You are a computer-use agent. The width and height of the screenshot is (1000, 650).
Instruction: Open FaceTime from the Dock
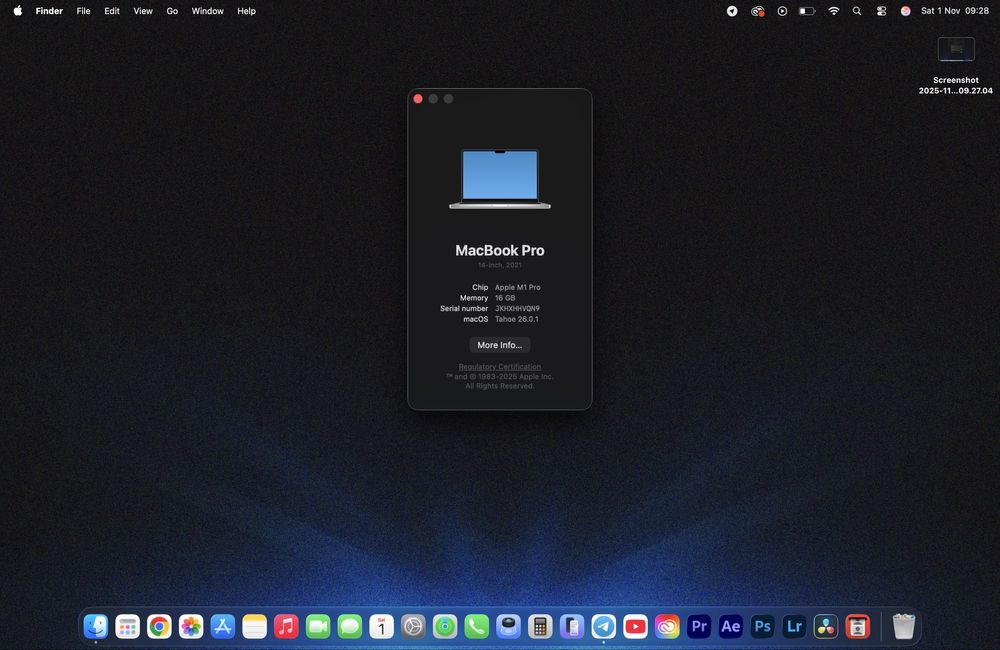[318, 626]
